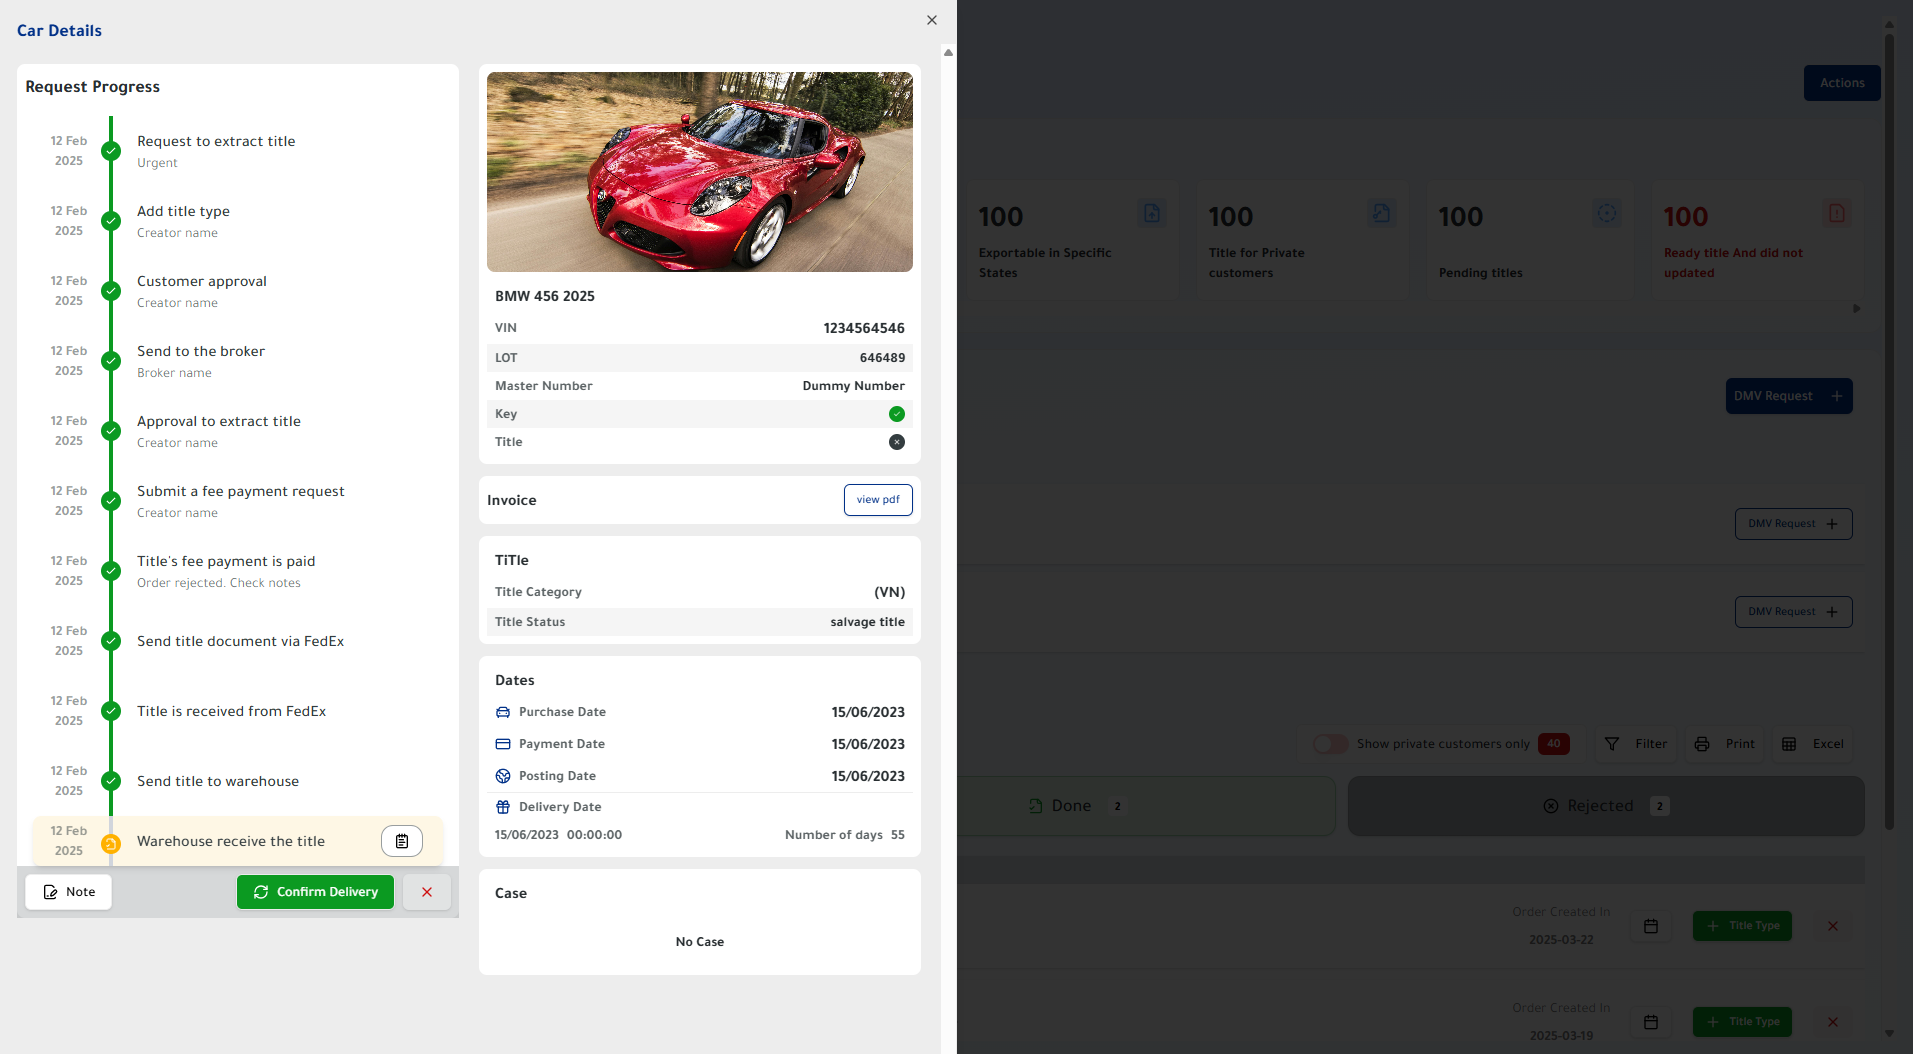Click check icon for Title is received from FedEx

click(111, 711)
